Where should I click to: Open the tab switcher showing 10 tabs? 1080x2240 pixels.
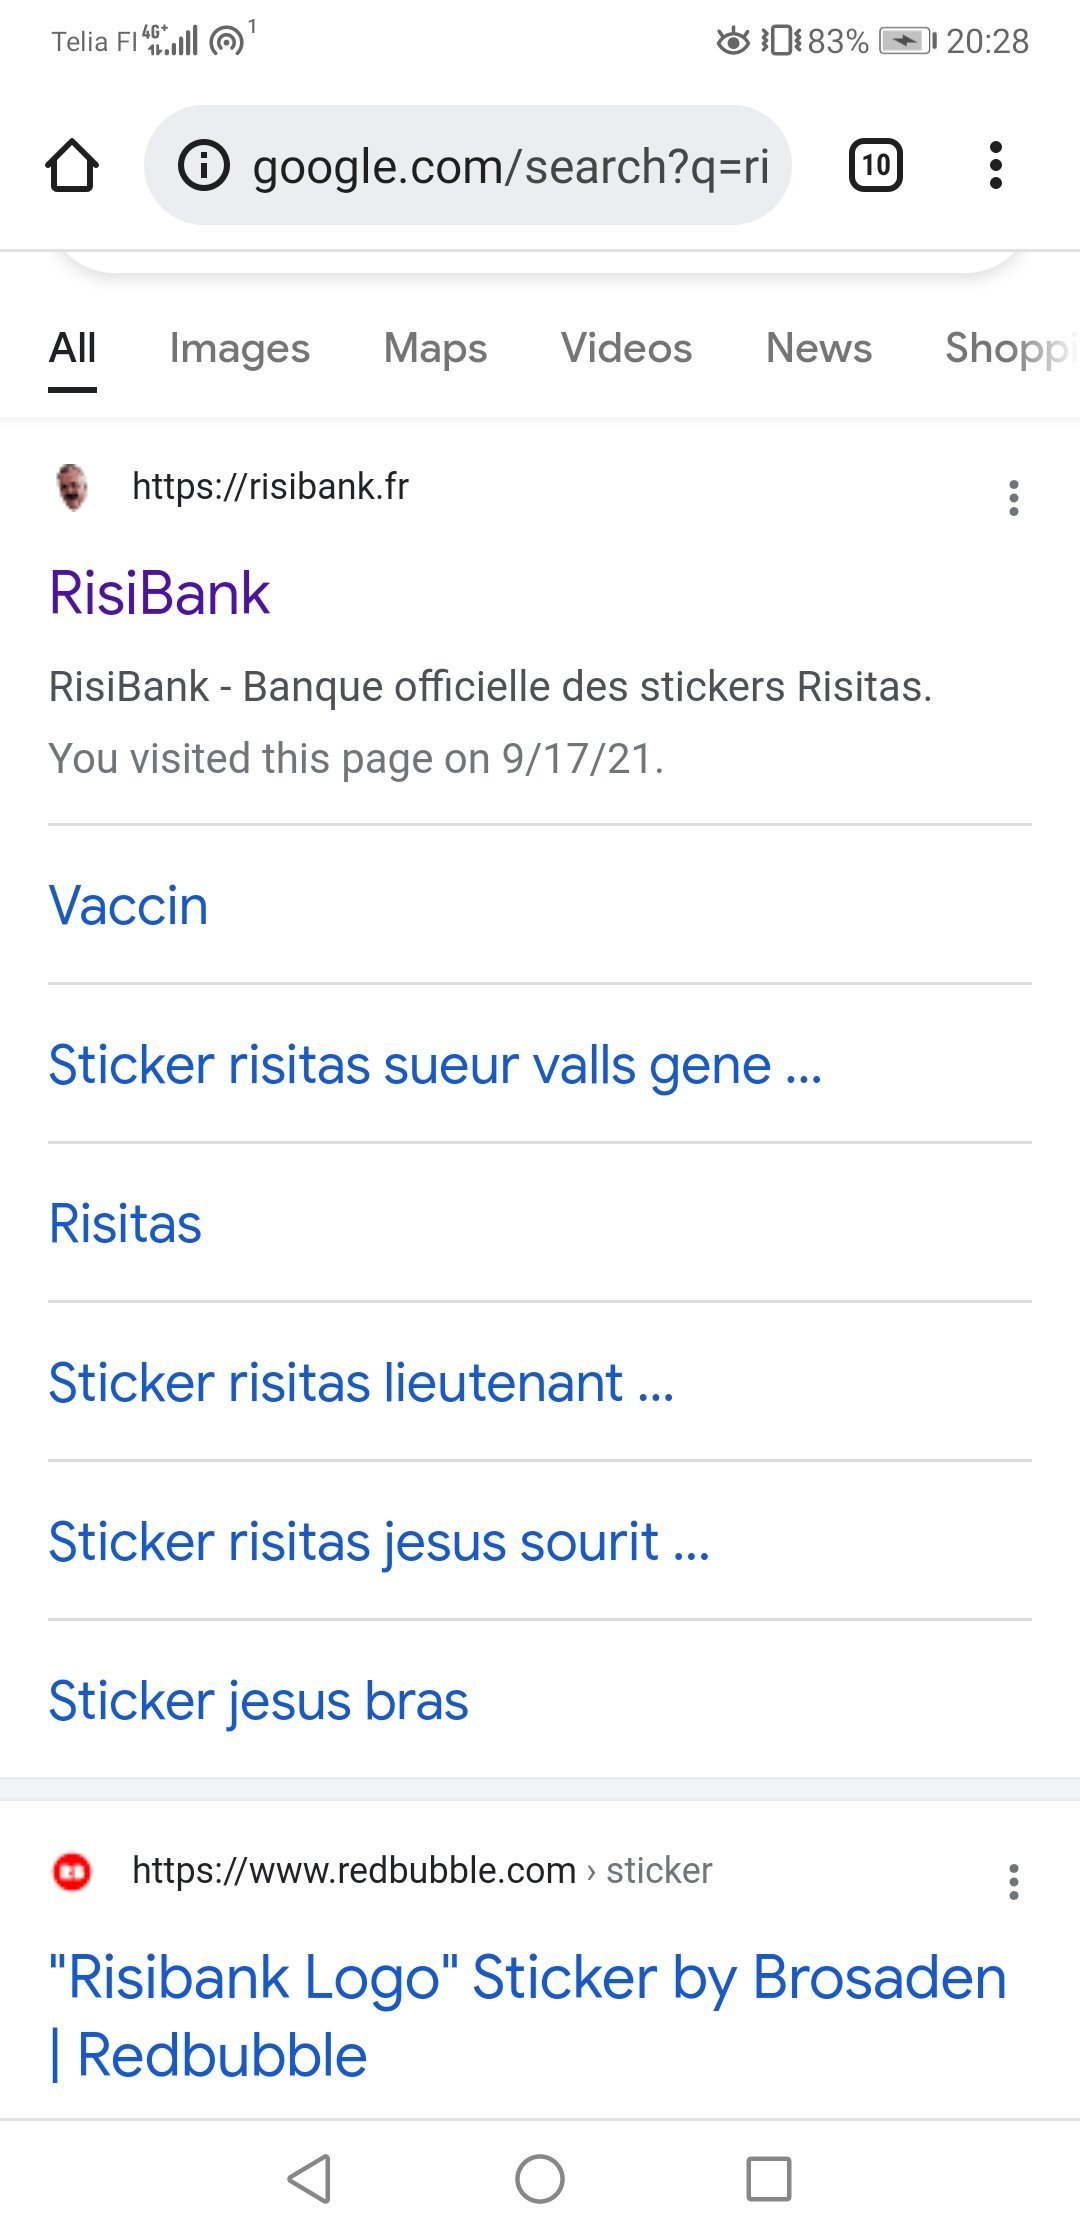click(875, 165)
